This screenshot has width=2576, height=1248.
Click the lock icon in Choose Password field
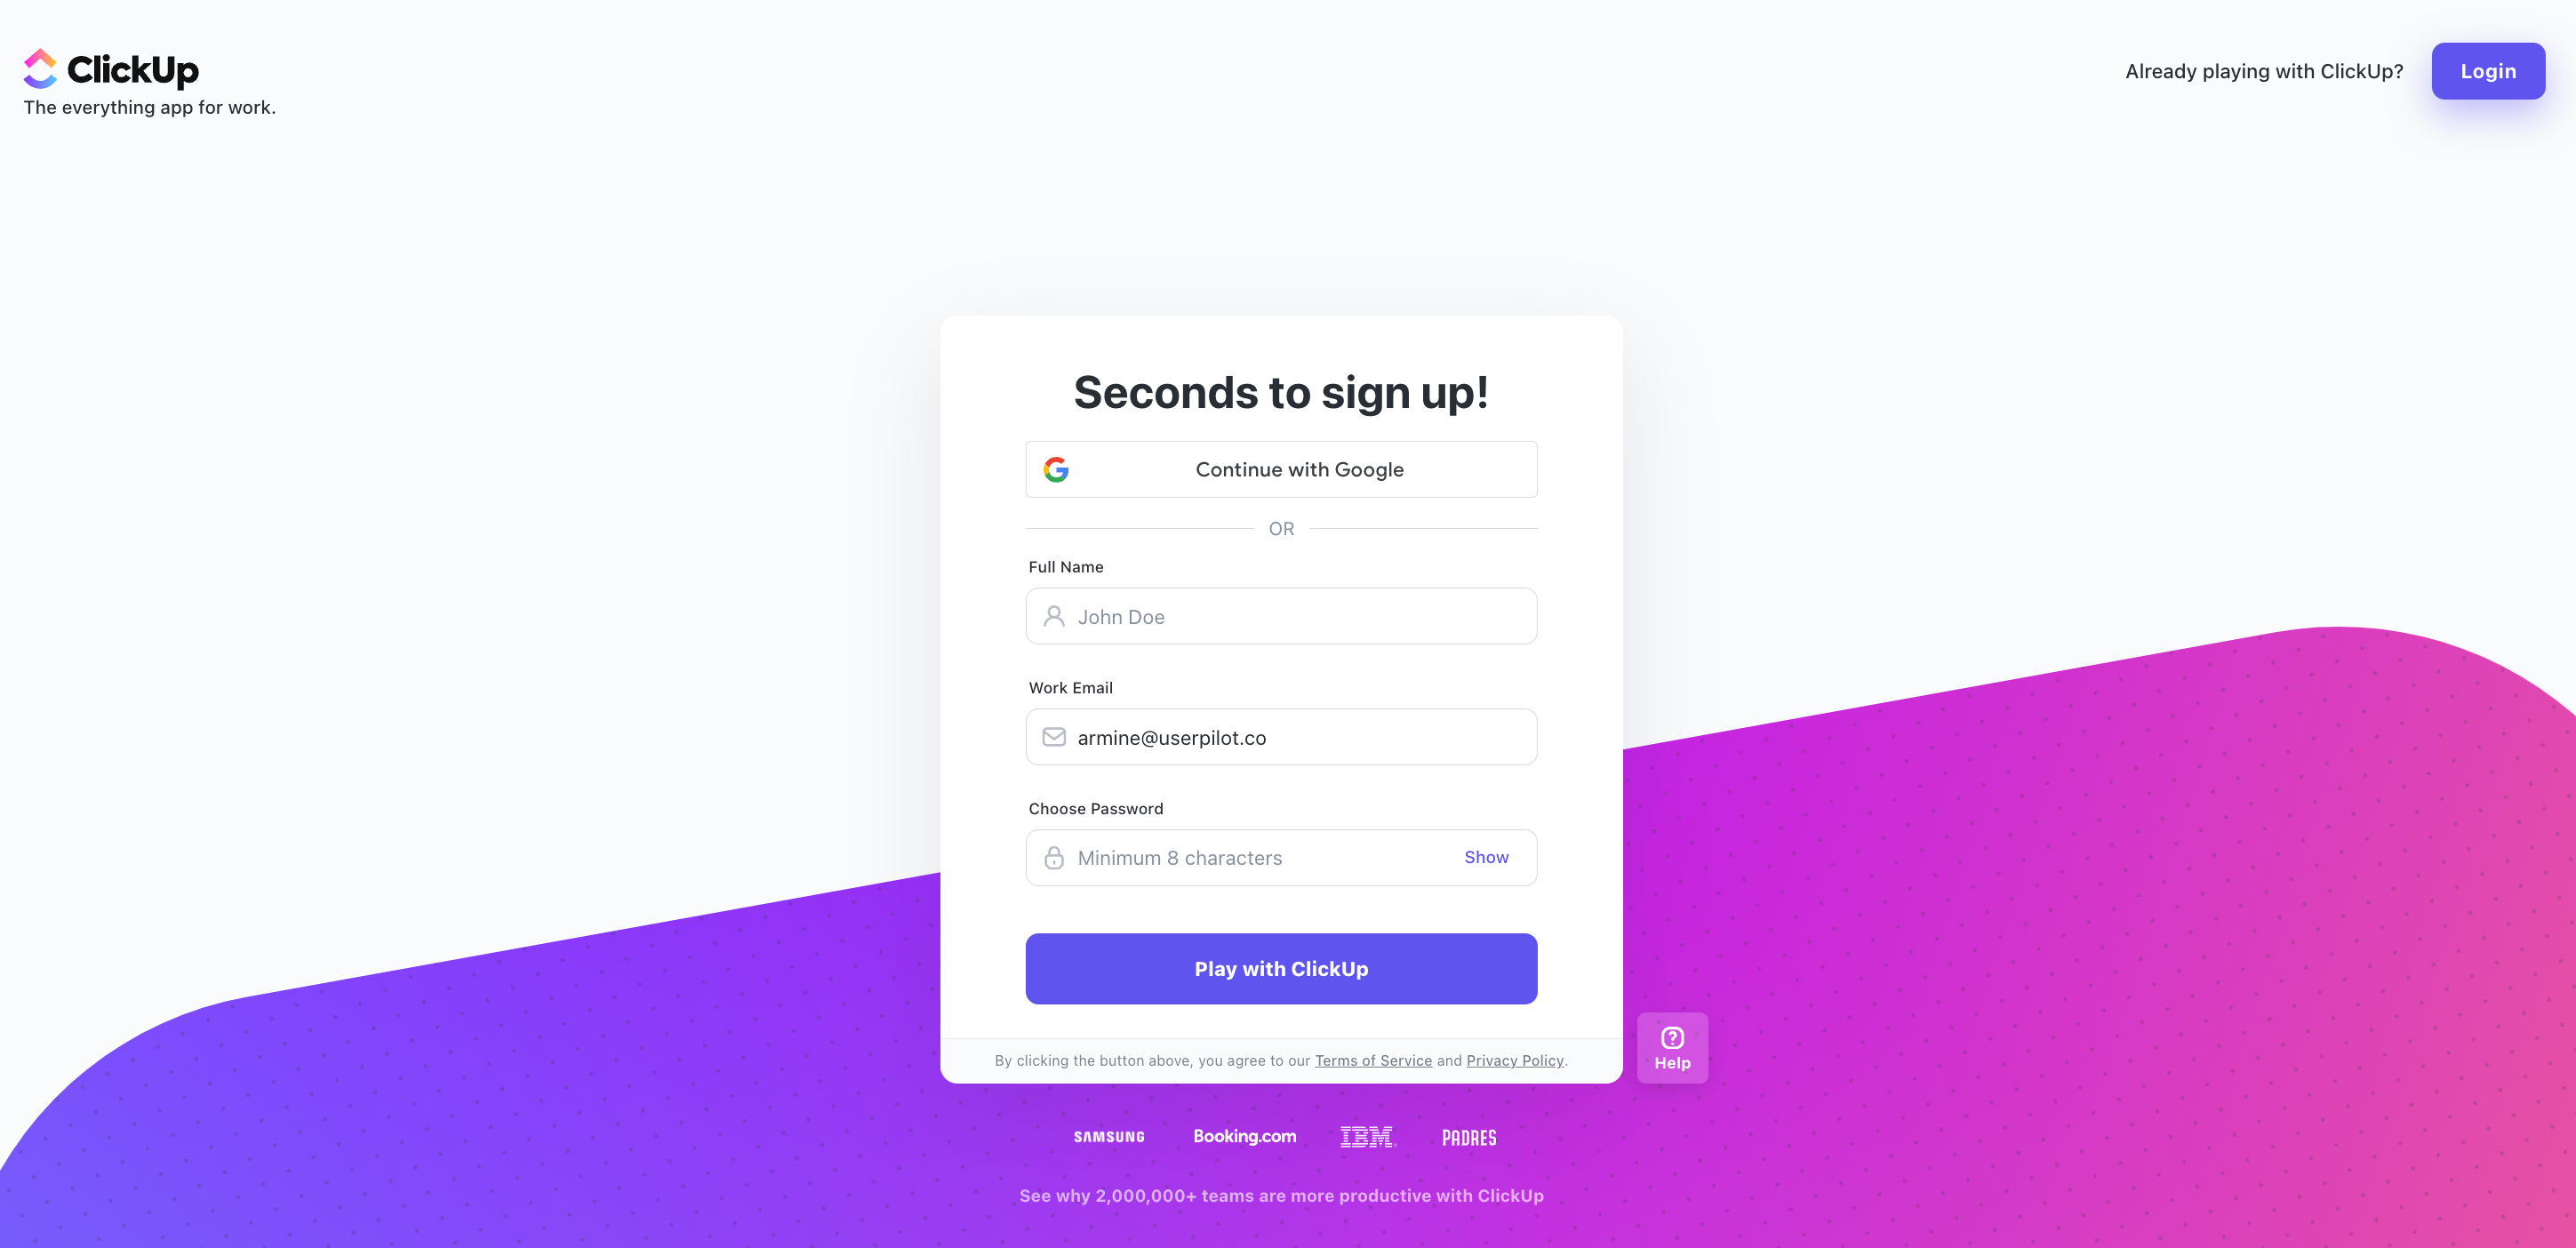[1053, 857]
